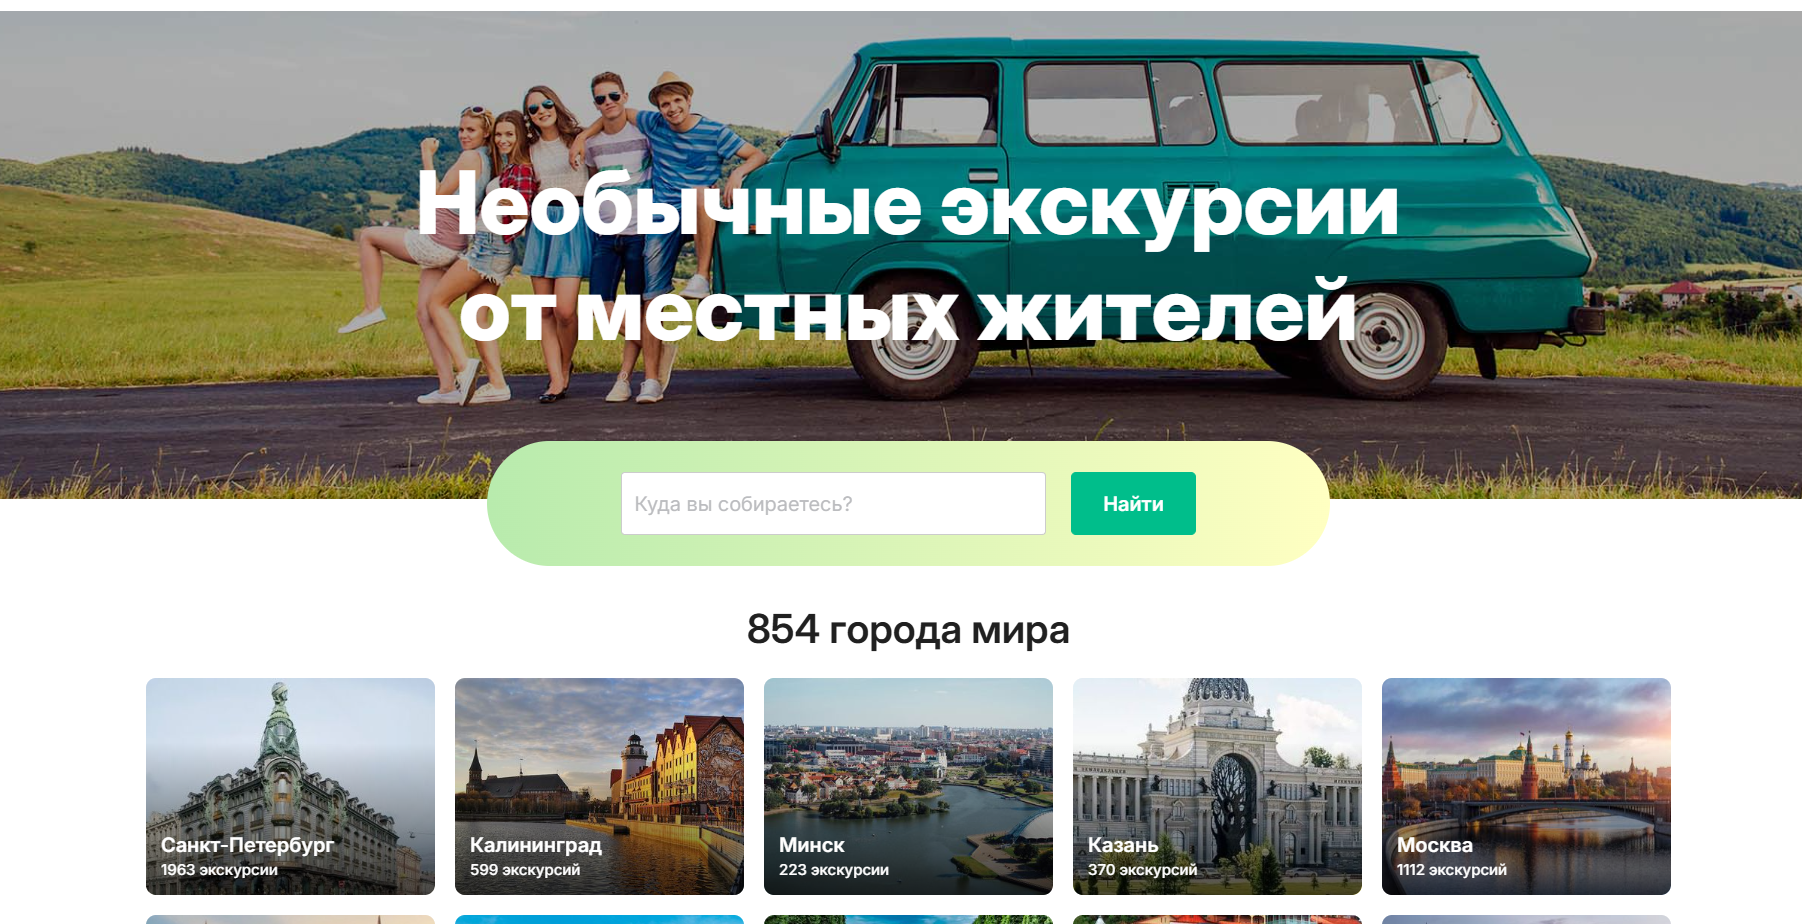Image resolution: width=1802 pixels, height=924 pixels.
Task: Click the 'Куда вы собираетесь?' search field
Action: pos(833,504)
